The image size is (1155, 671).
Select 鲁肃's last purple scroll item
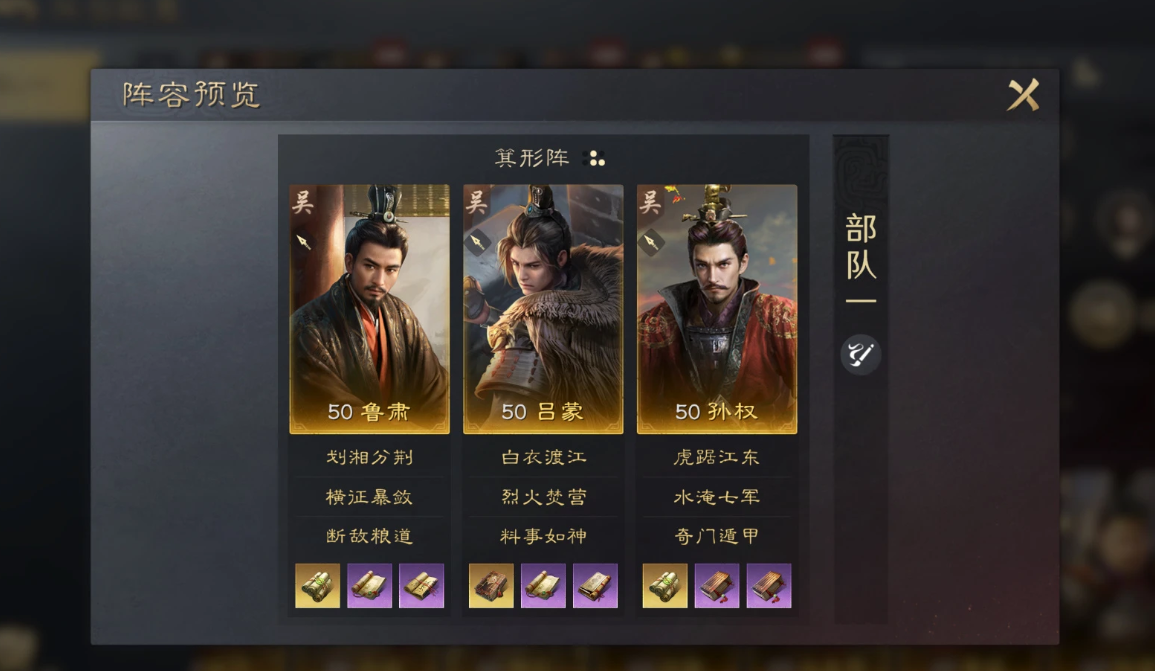421,586
